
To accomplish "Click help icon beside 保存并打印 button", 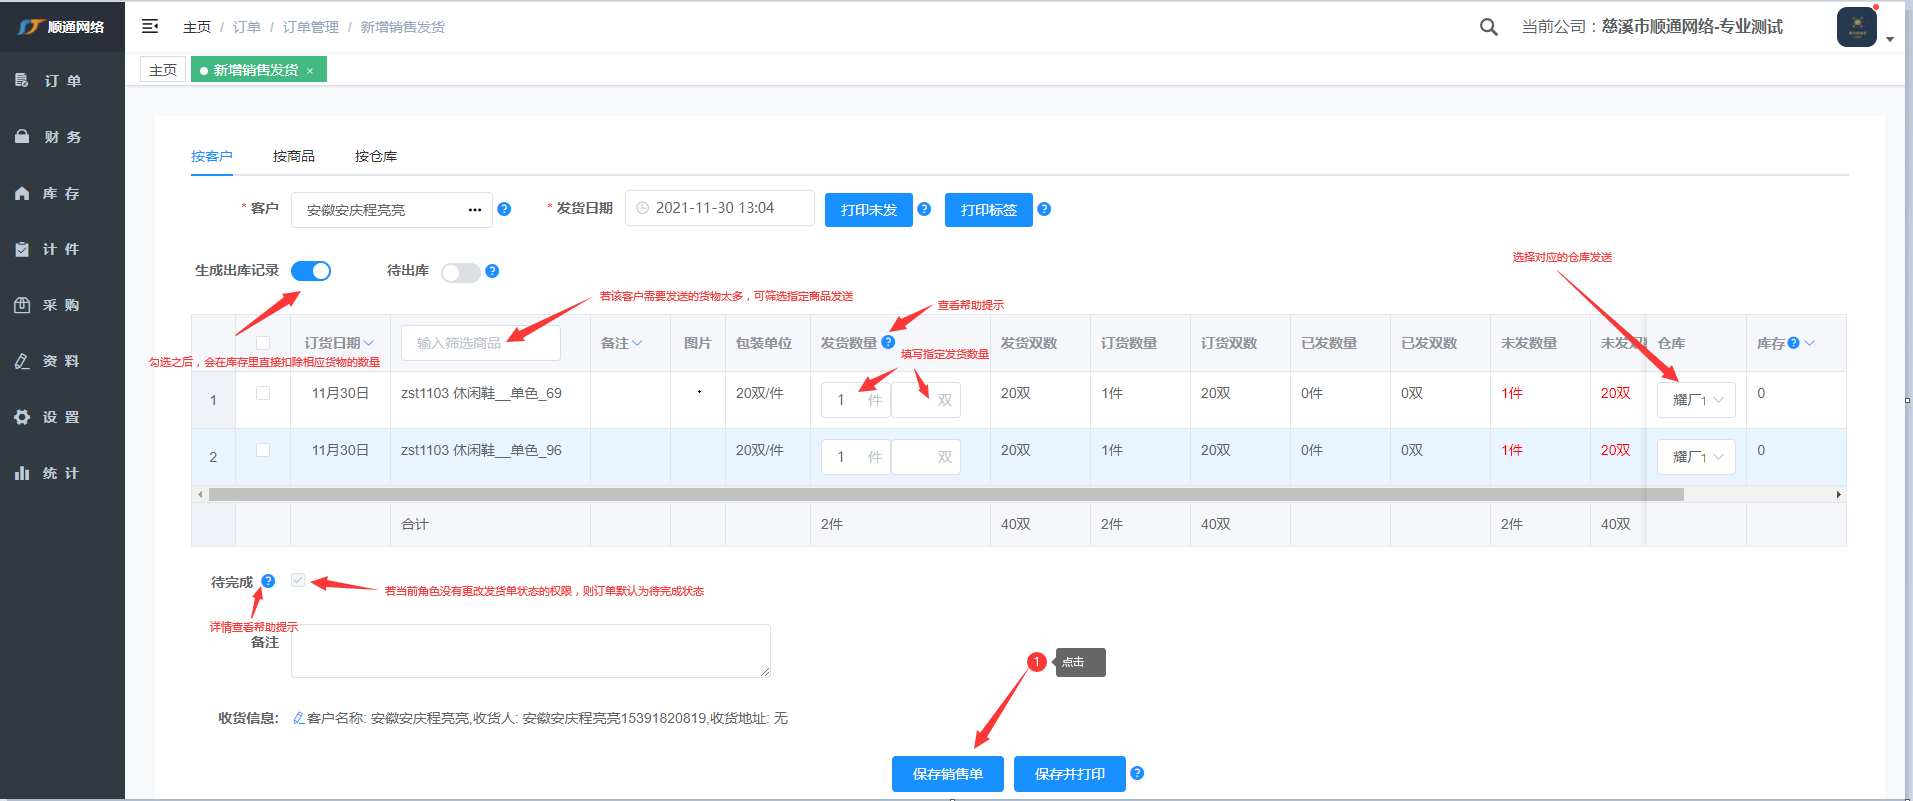I will (1137, 773).
